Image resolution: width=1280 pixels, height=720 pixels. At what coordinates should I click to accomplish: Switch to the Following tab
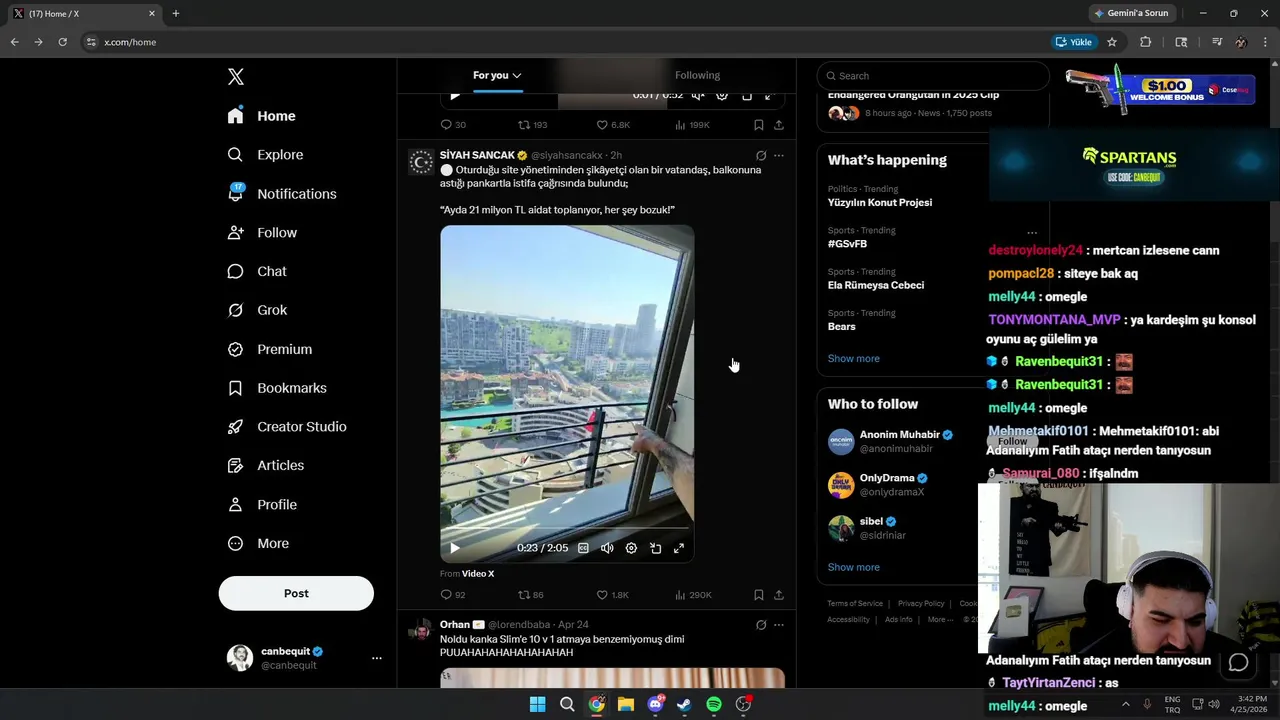coord(697,75)
